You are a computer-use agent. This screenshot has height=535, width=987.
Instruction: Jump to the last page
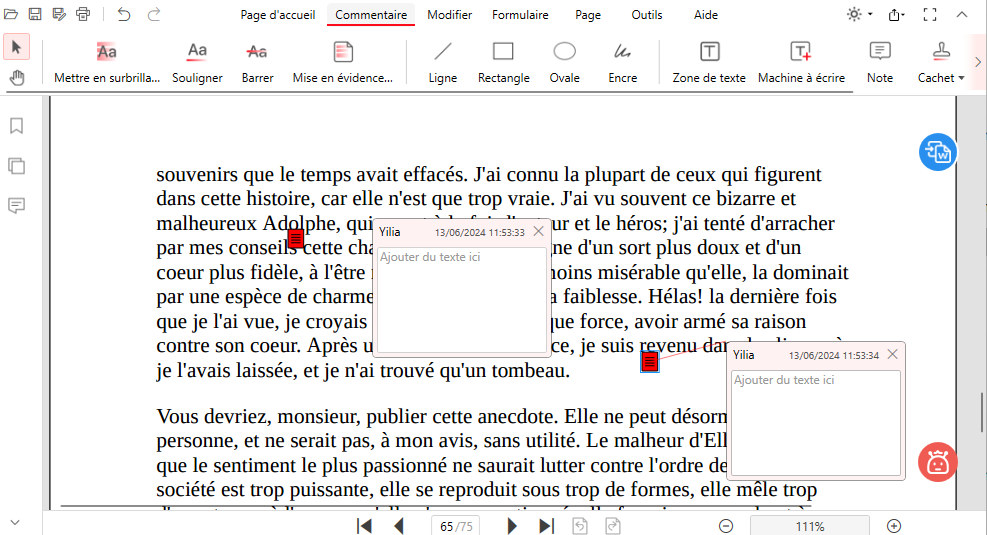546,526
